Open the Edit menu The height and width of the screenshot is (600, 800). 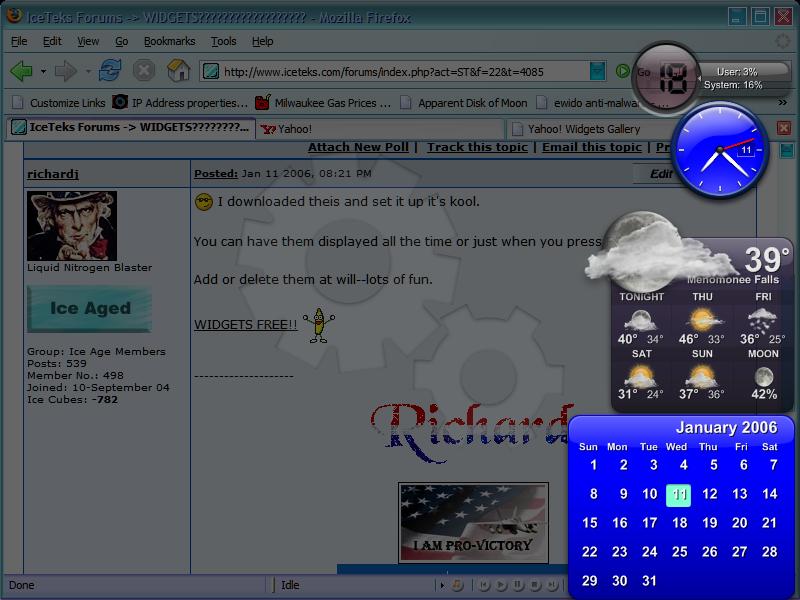(52, 41)
